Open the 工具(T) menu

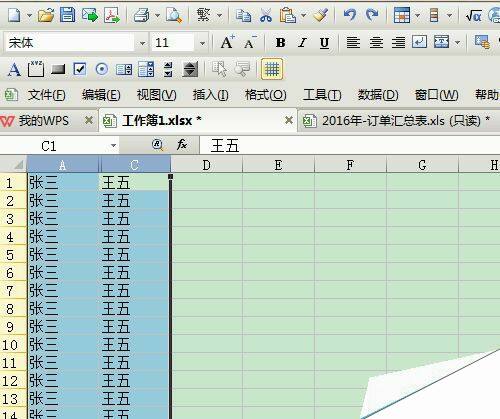(322, 95)
